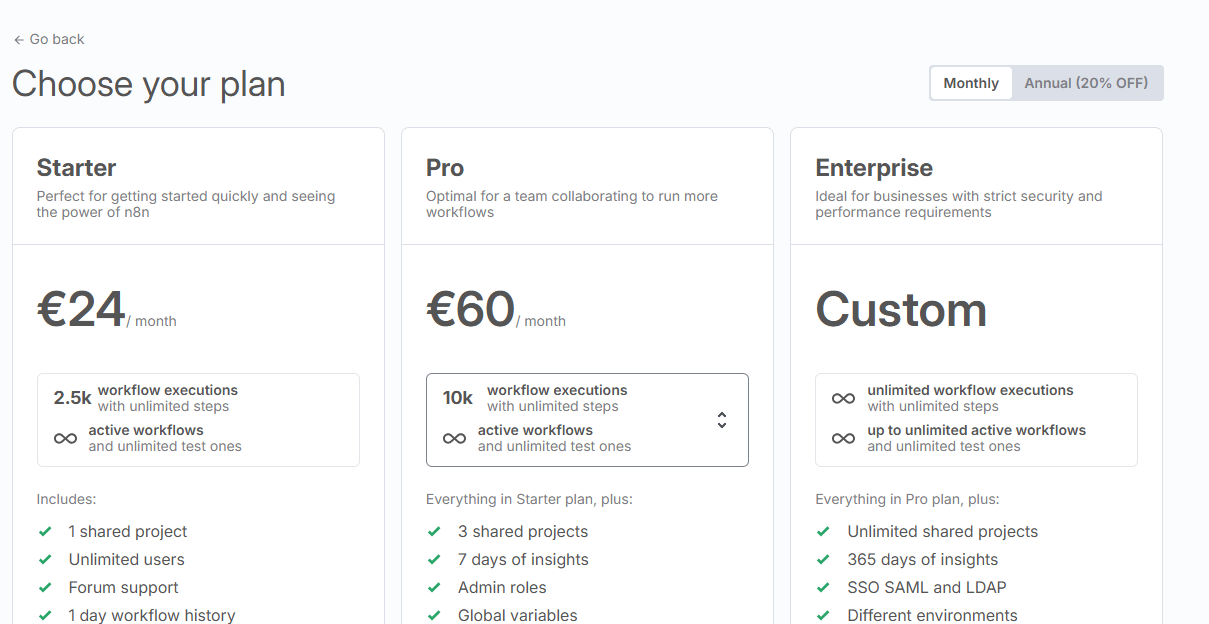Viewport: 1209px width, 624px height.
Task: Click 'Everything in Starter plan, plus:' text
Action: click(x=529, y=499)
